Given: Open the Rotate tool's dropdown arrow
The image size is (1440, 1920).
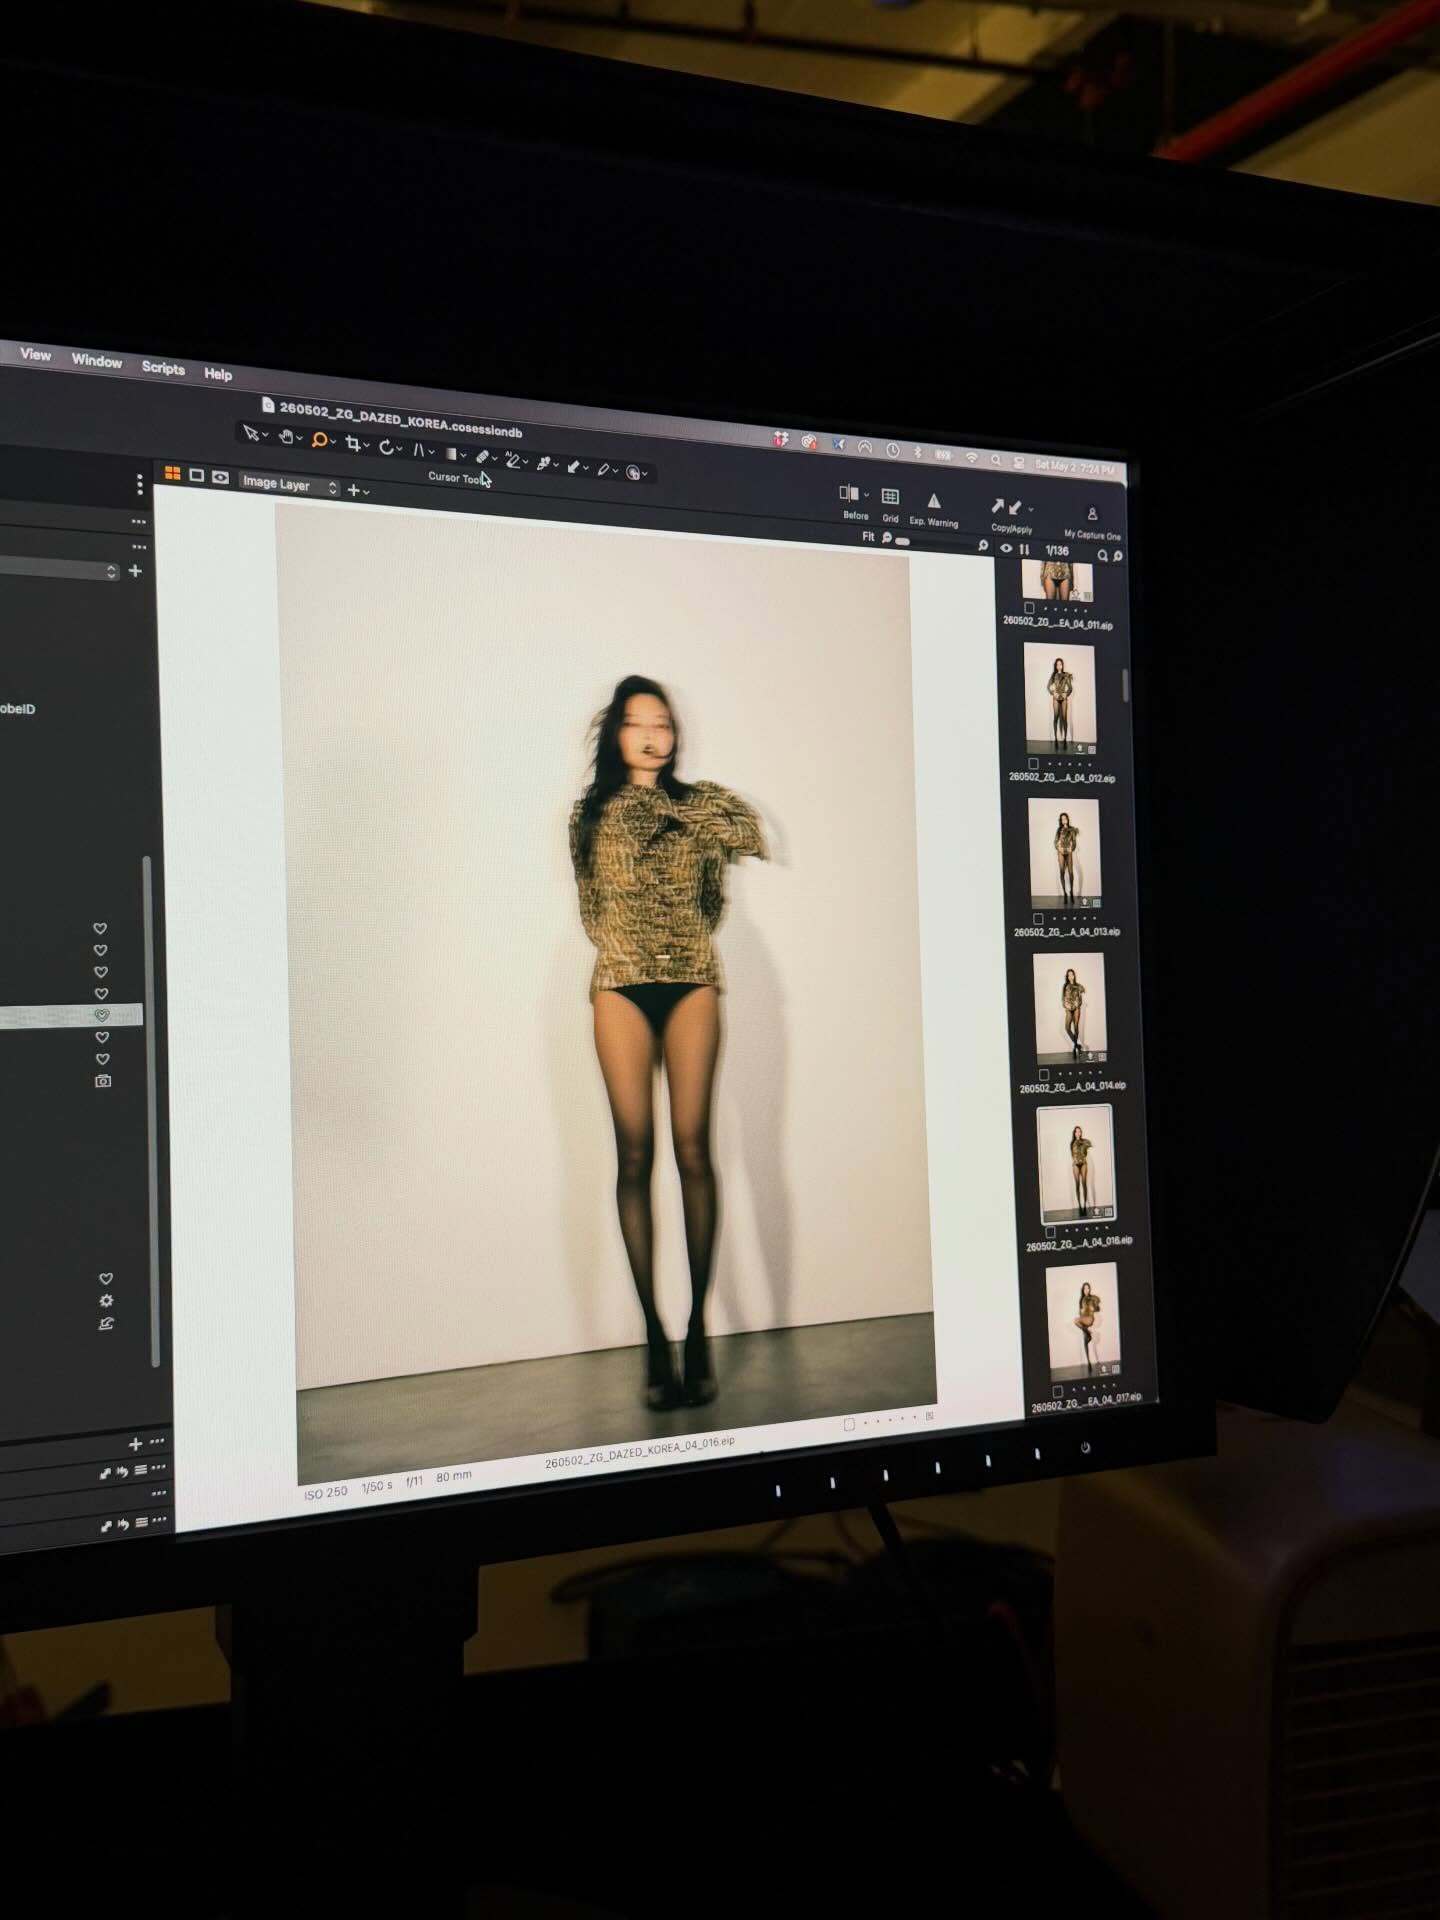Looking at the screenshot, I should pos(399,449).
